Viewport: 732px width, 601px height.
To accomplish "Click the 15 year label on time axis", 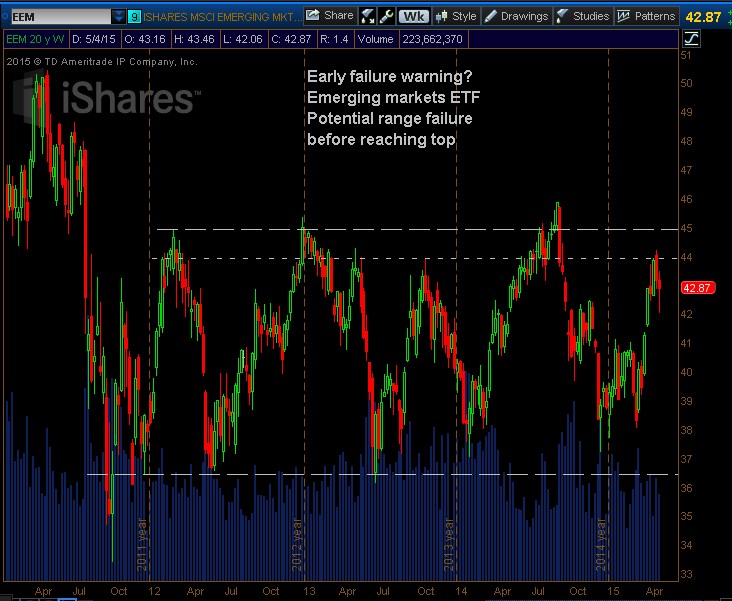I will (x=613, y=591).
